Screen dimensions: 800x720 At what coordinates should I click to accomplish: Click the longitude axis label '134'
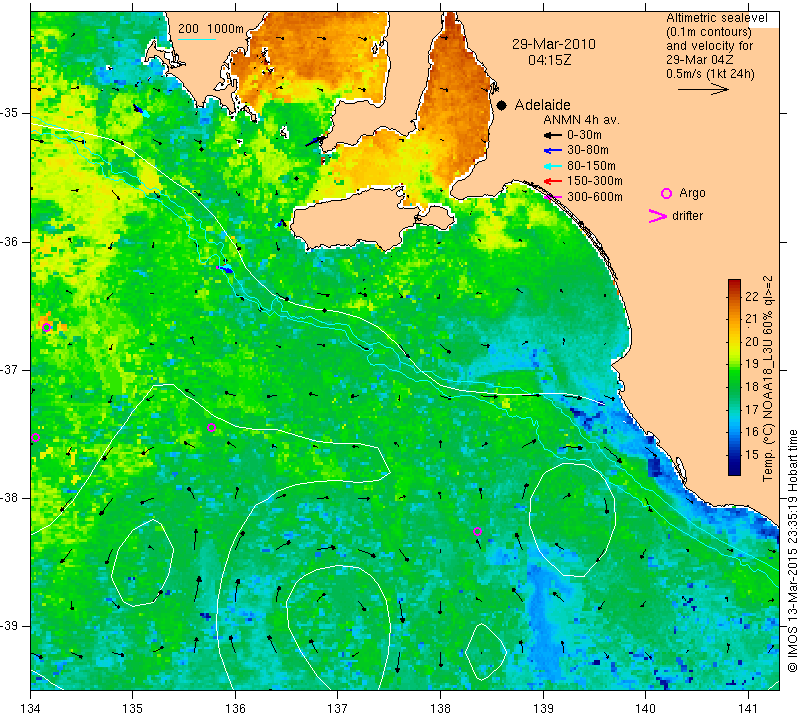(30, 709)
